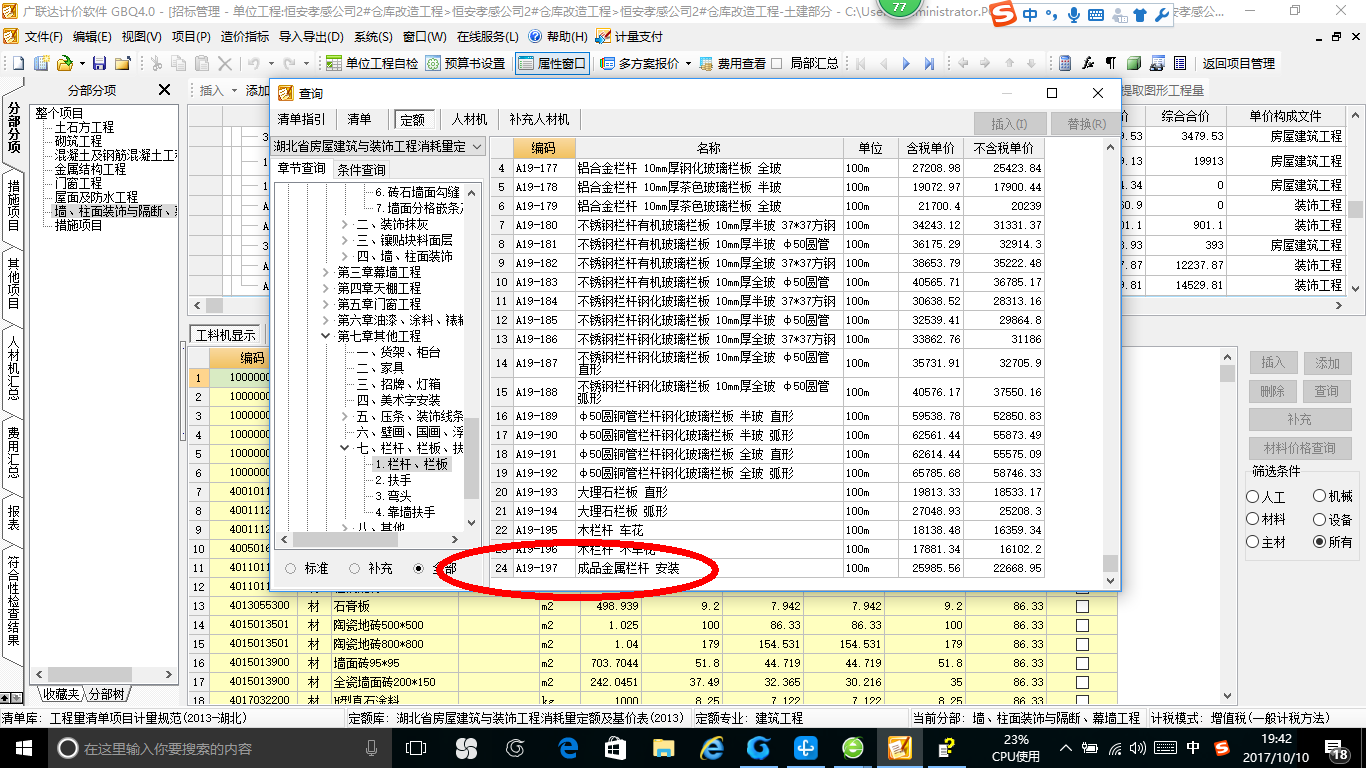Click Sogou wrench settings icon
This screenshot has height=768, width=1366.
pyautogui.click(x=1161, y=14)
